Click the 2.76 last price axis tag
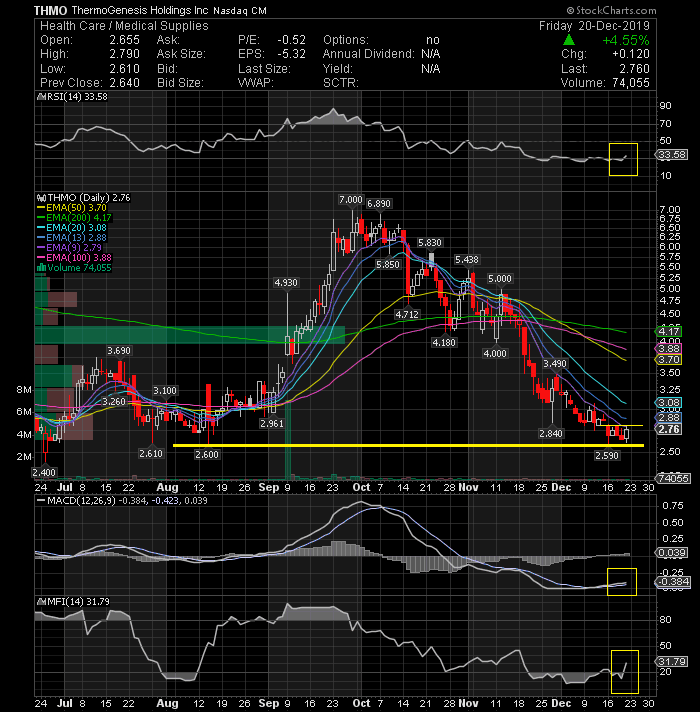 pyautogui.click(x=670, y=429)
